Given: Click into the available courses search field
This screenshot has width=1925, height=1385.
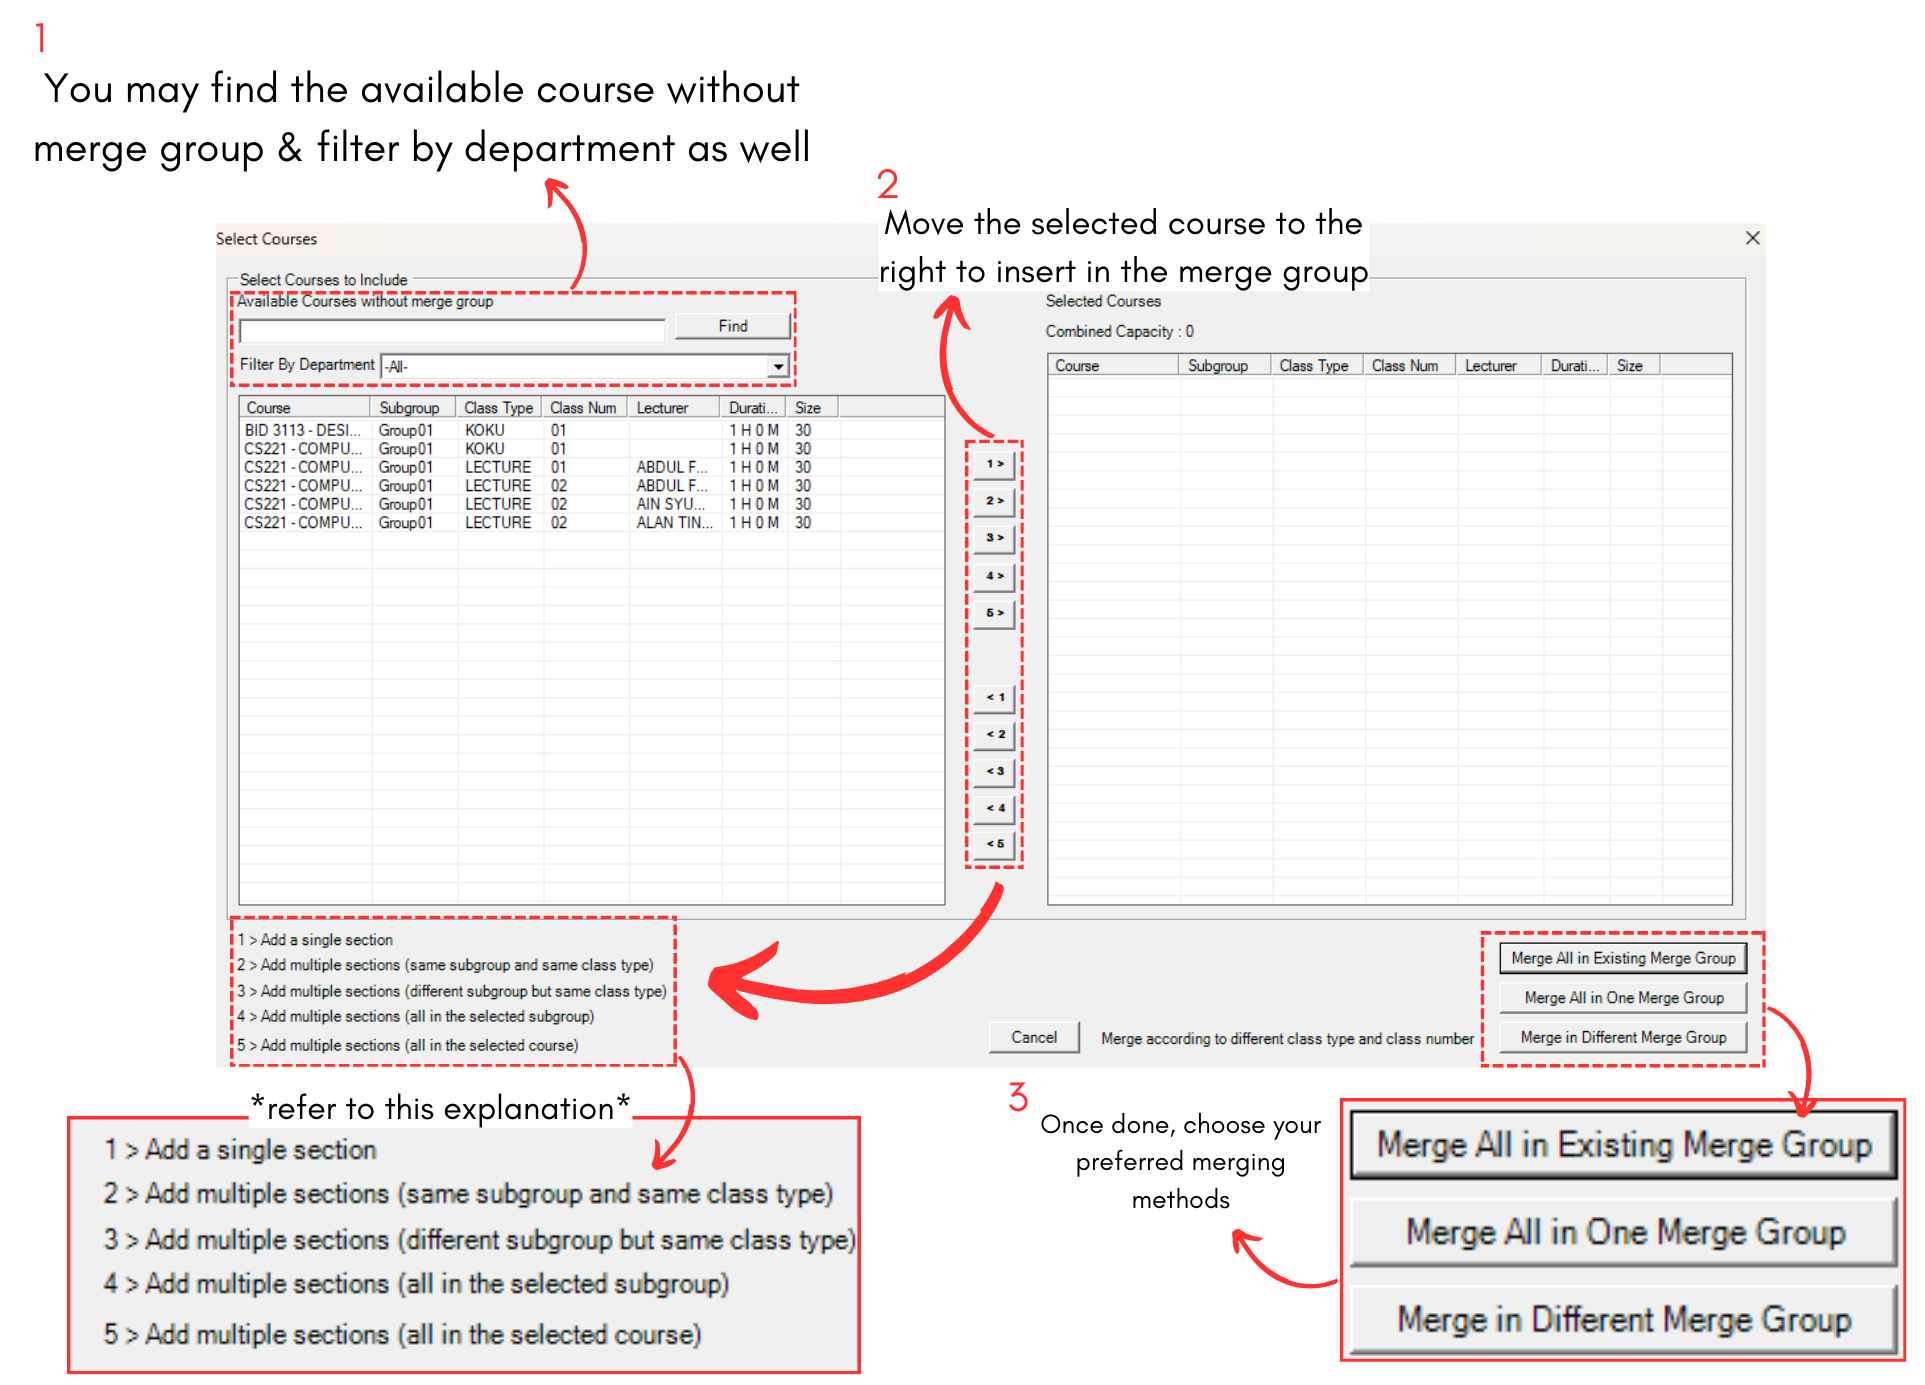Looking at the screenshot, I should point(452,331).
